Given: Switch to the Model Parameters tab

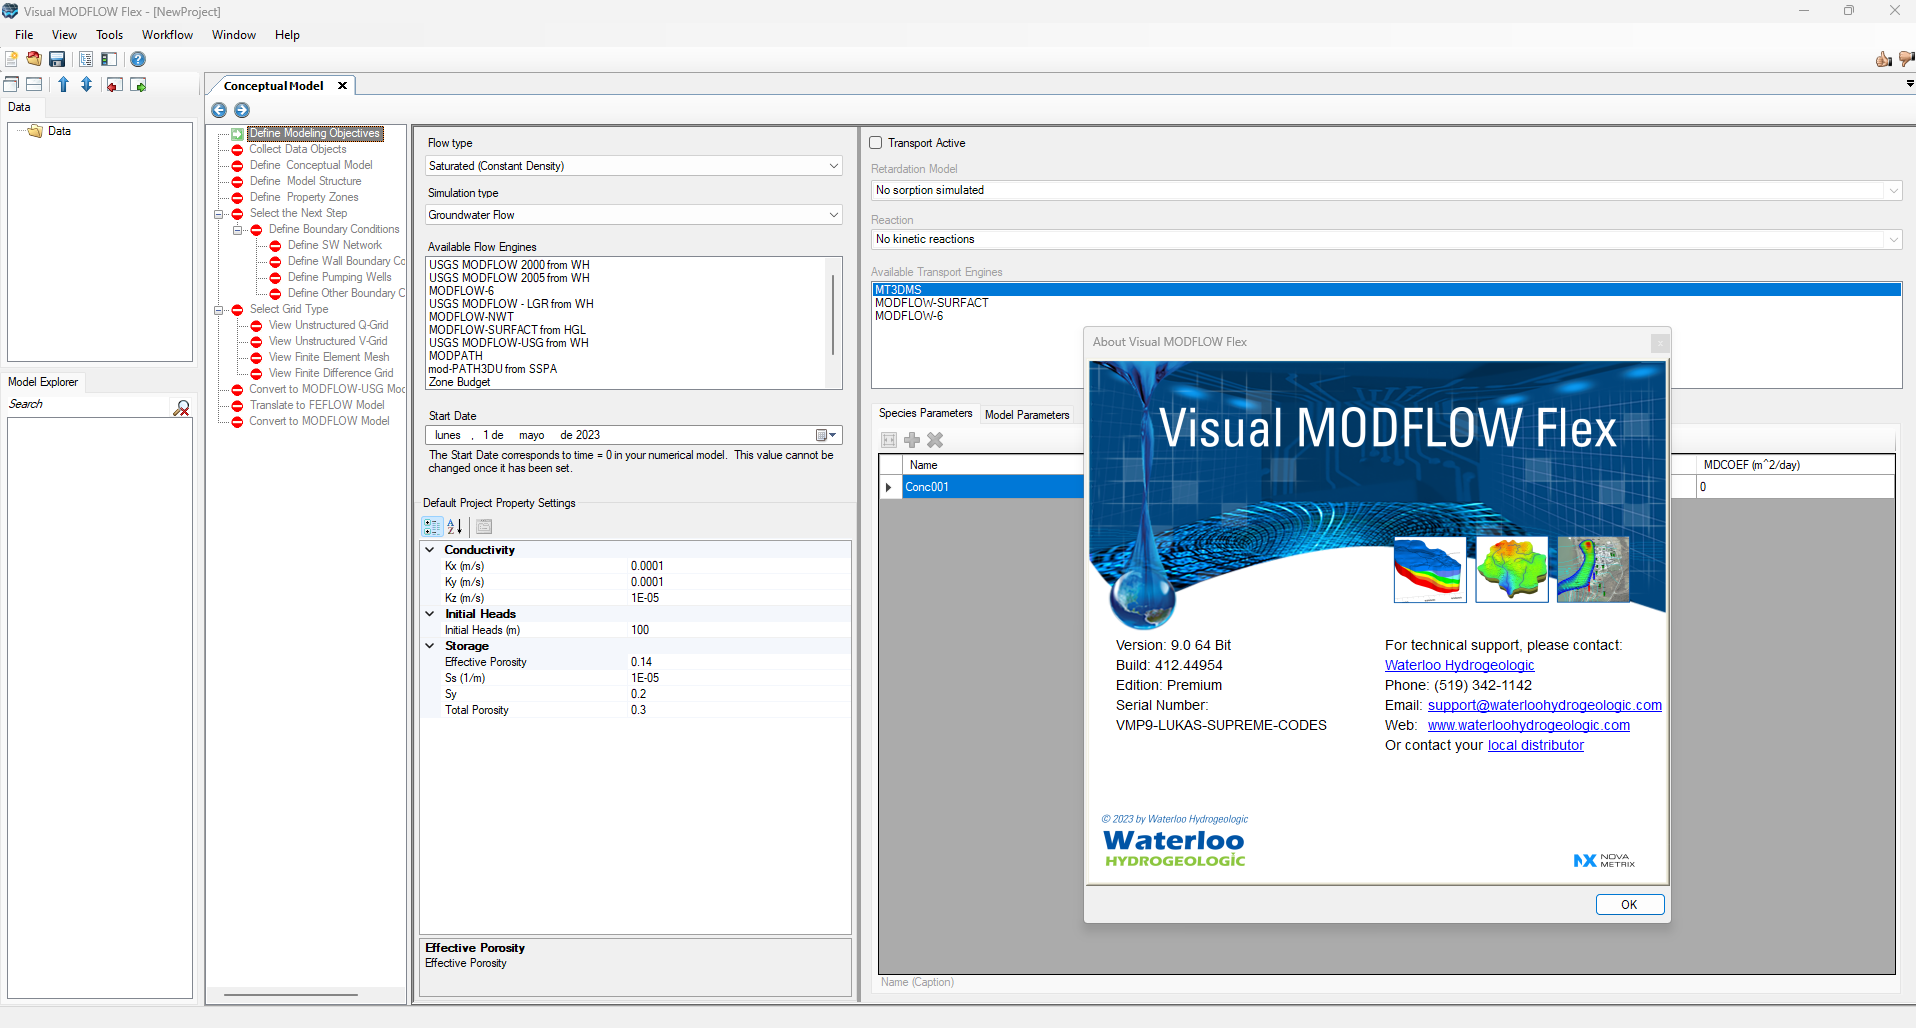Looking at the screenshot, I should pos(1028,414).
